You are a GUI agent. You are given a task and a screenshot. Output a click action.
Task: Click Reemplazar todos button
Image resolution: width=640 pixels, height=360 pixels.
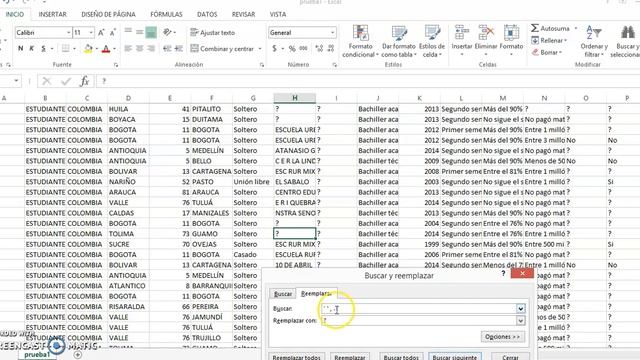[x=296, y=357]
